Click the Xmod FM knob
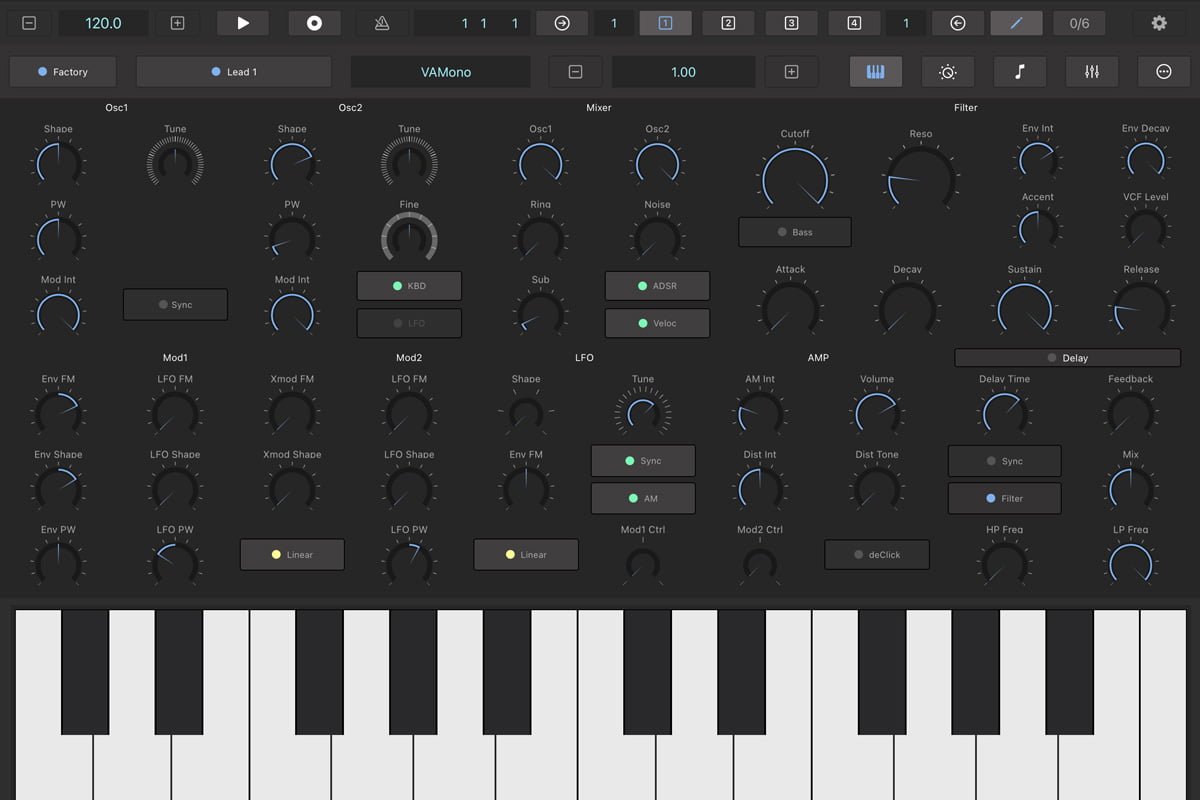1200x800 pixels. coord(292,412)
